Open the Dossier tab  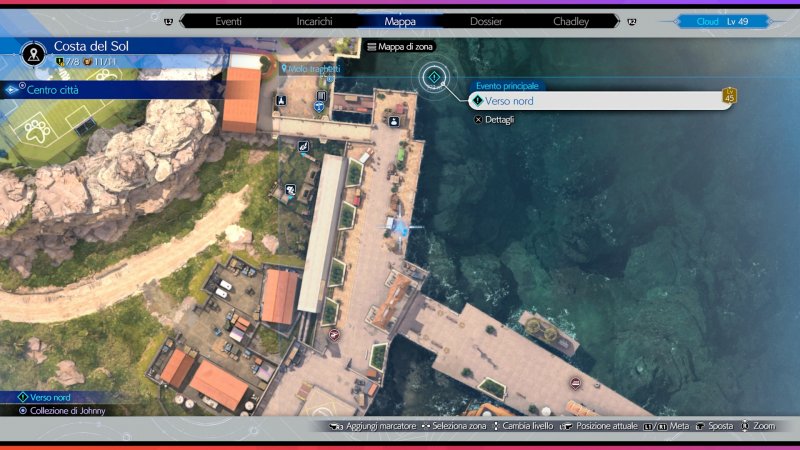point(486,20)
